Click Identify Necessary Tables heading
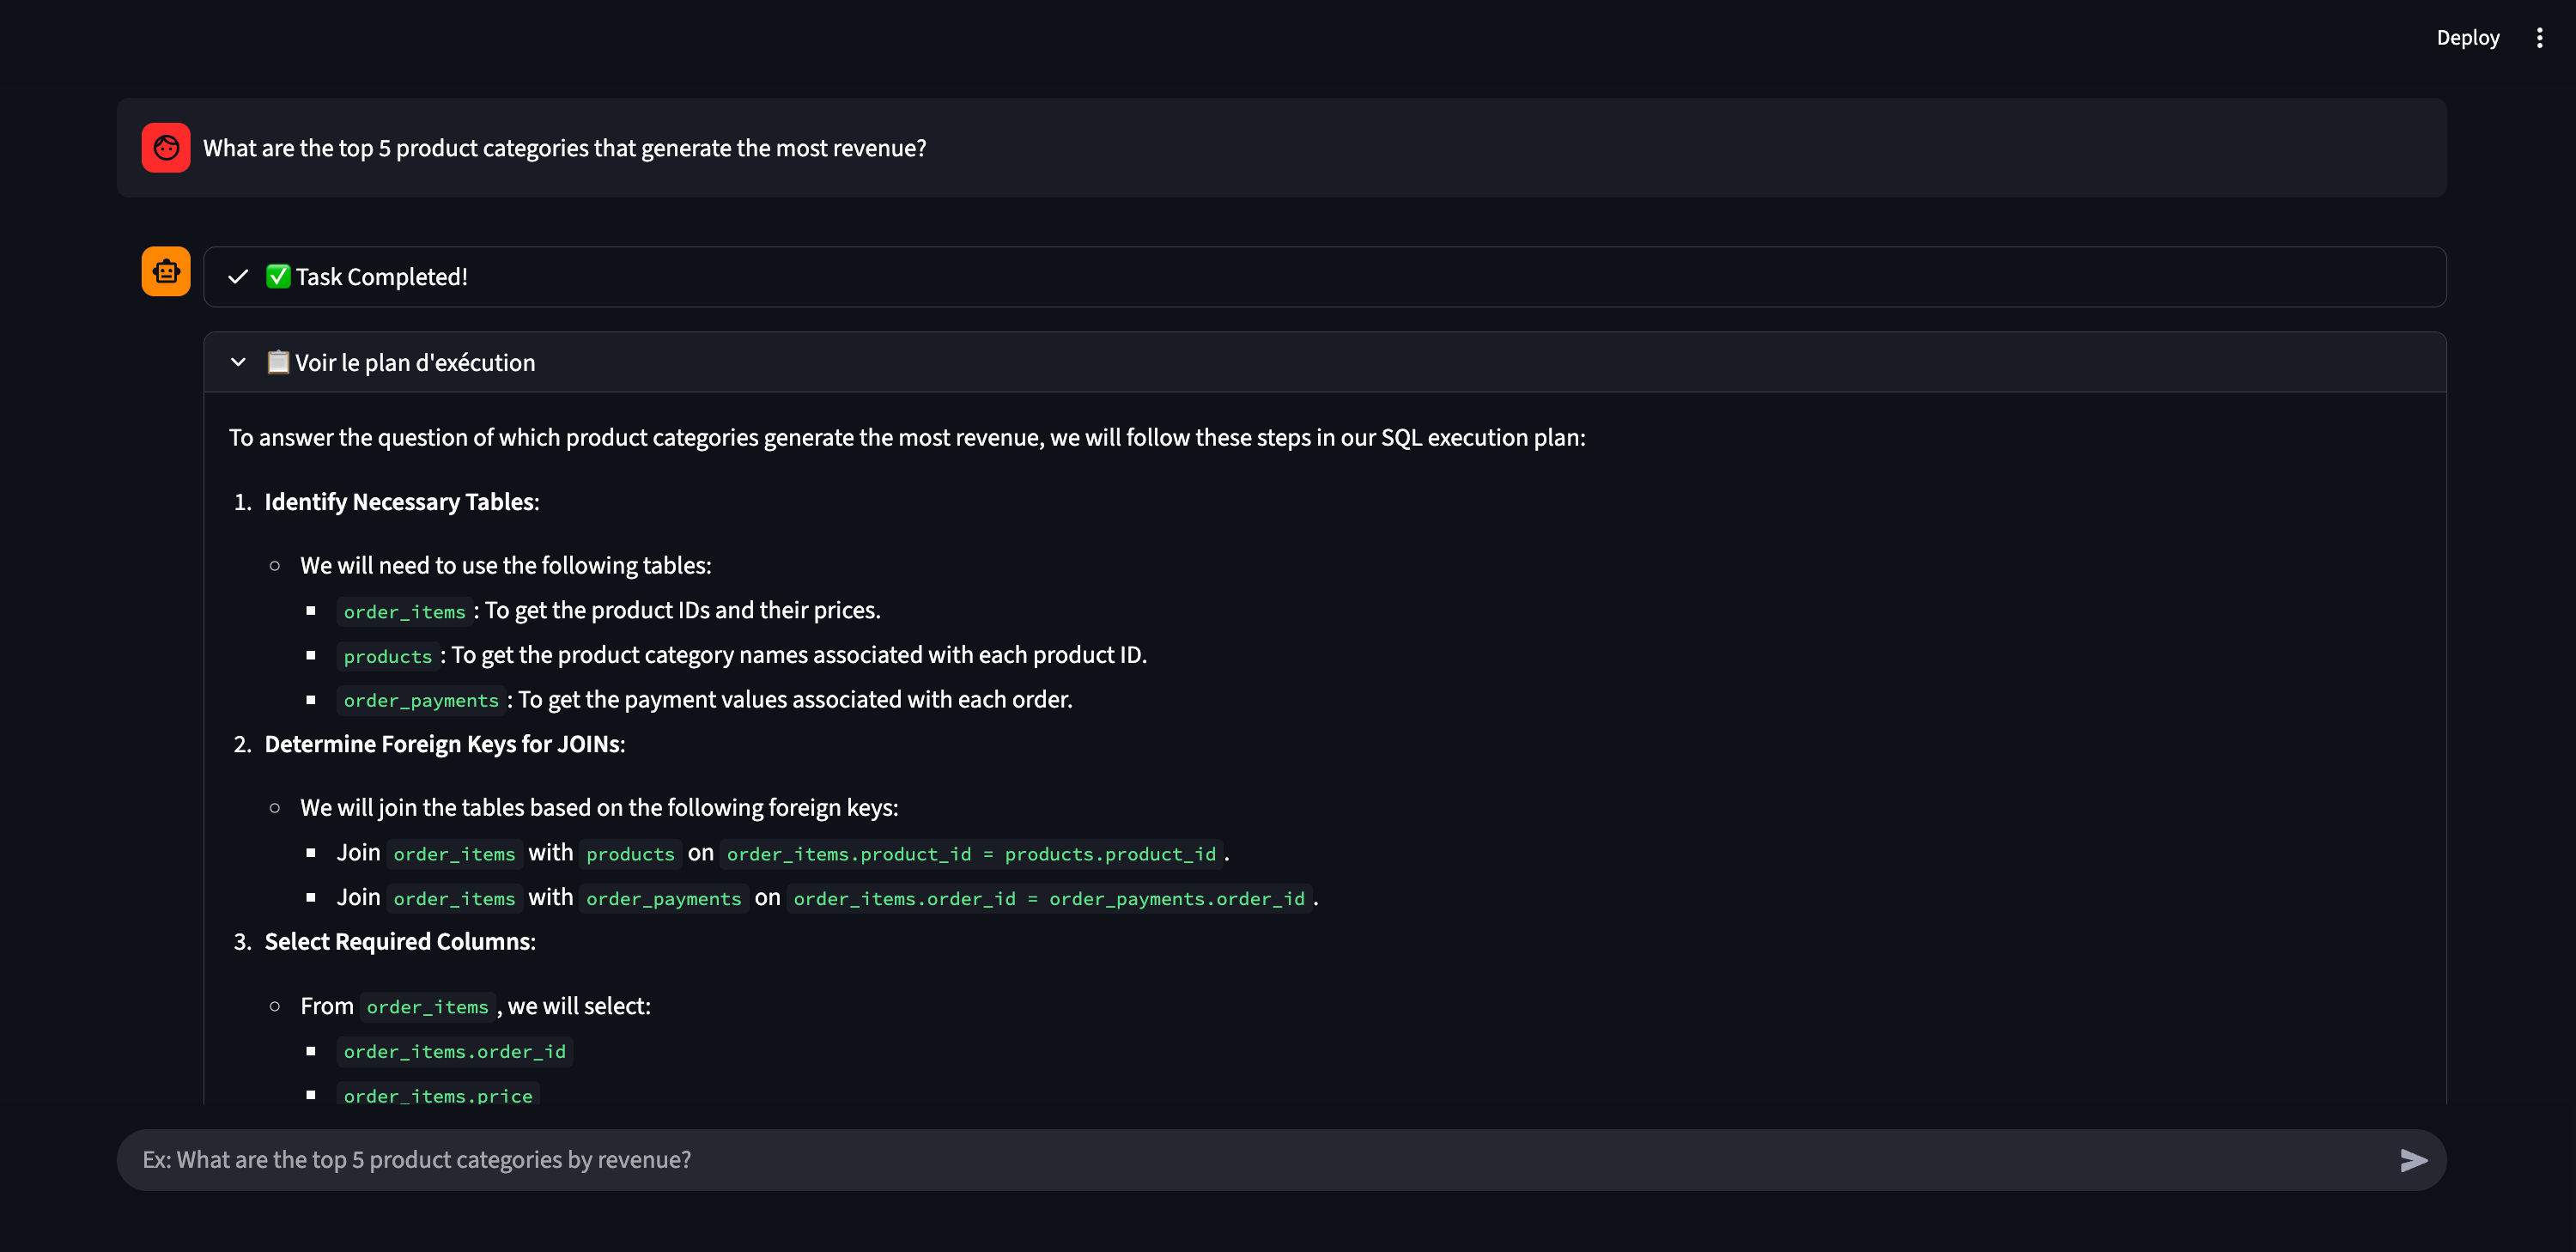2576x1252 pixels. (401, 502)
